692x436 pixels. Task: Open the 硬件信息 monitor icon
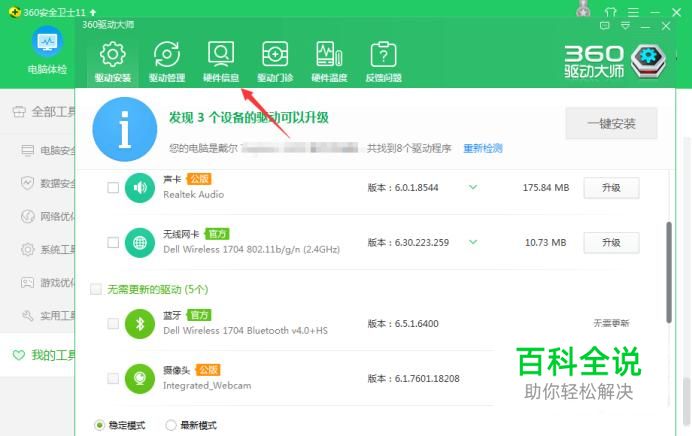pos(221,54)
